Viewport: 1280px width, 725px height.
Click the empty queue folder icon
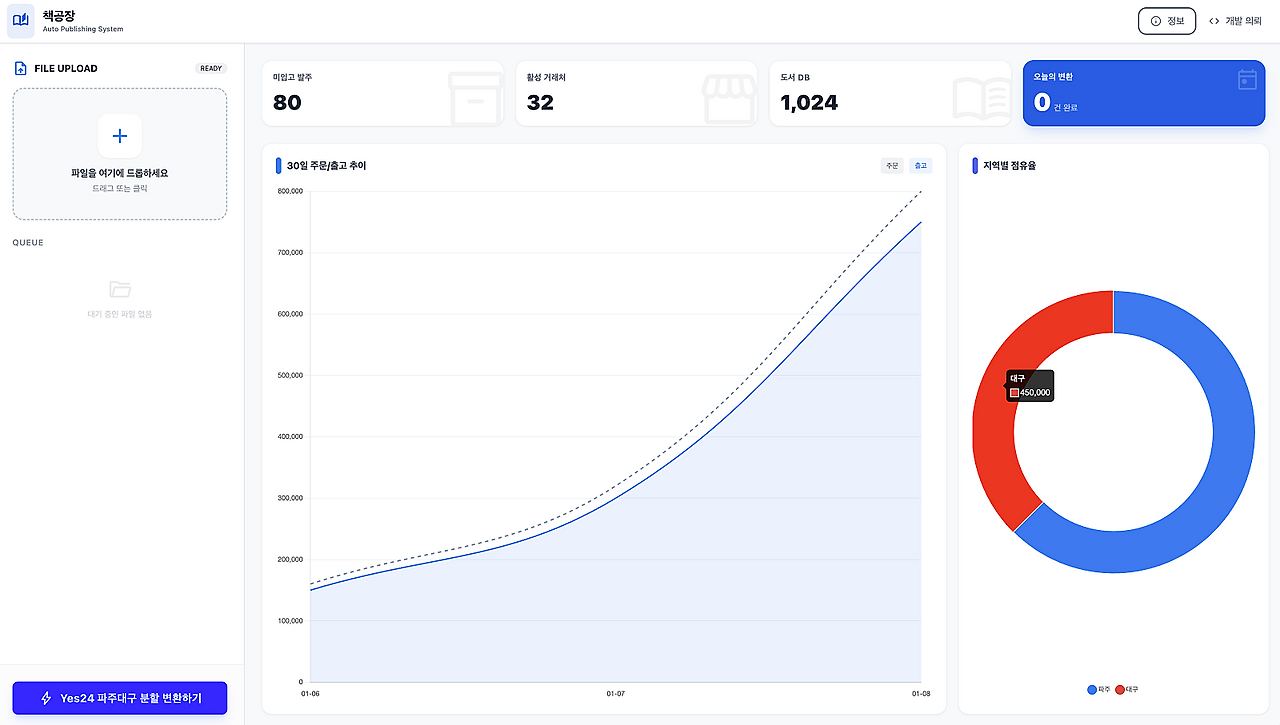(120, 290)
